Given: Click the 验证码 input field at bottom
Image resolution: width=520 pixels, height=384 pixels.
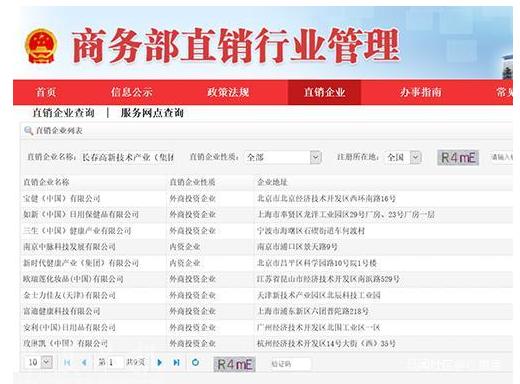Looking at the screenshot, I should pyautogui.click(x=290, y=364).
